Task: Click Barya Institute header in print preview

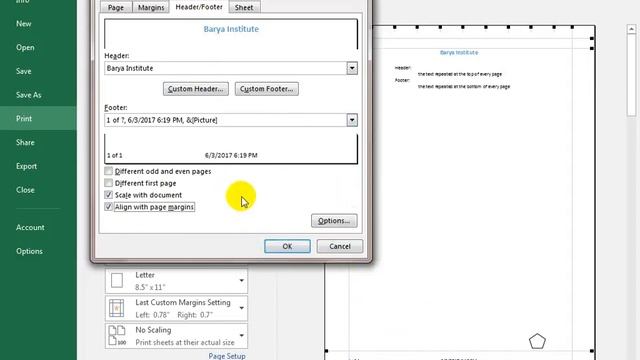Action: 459,52
